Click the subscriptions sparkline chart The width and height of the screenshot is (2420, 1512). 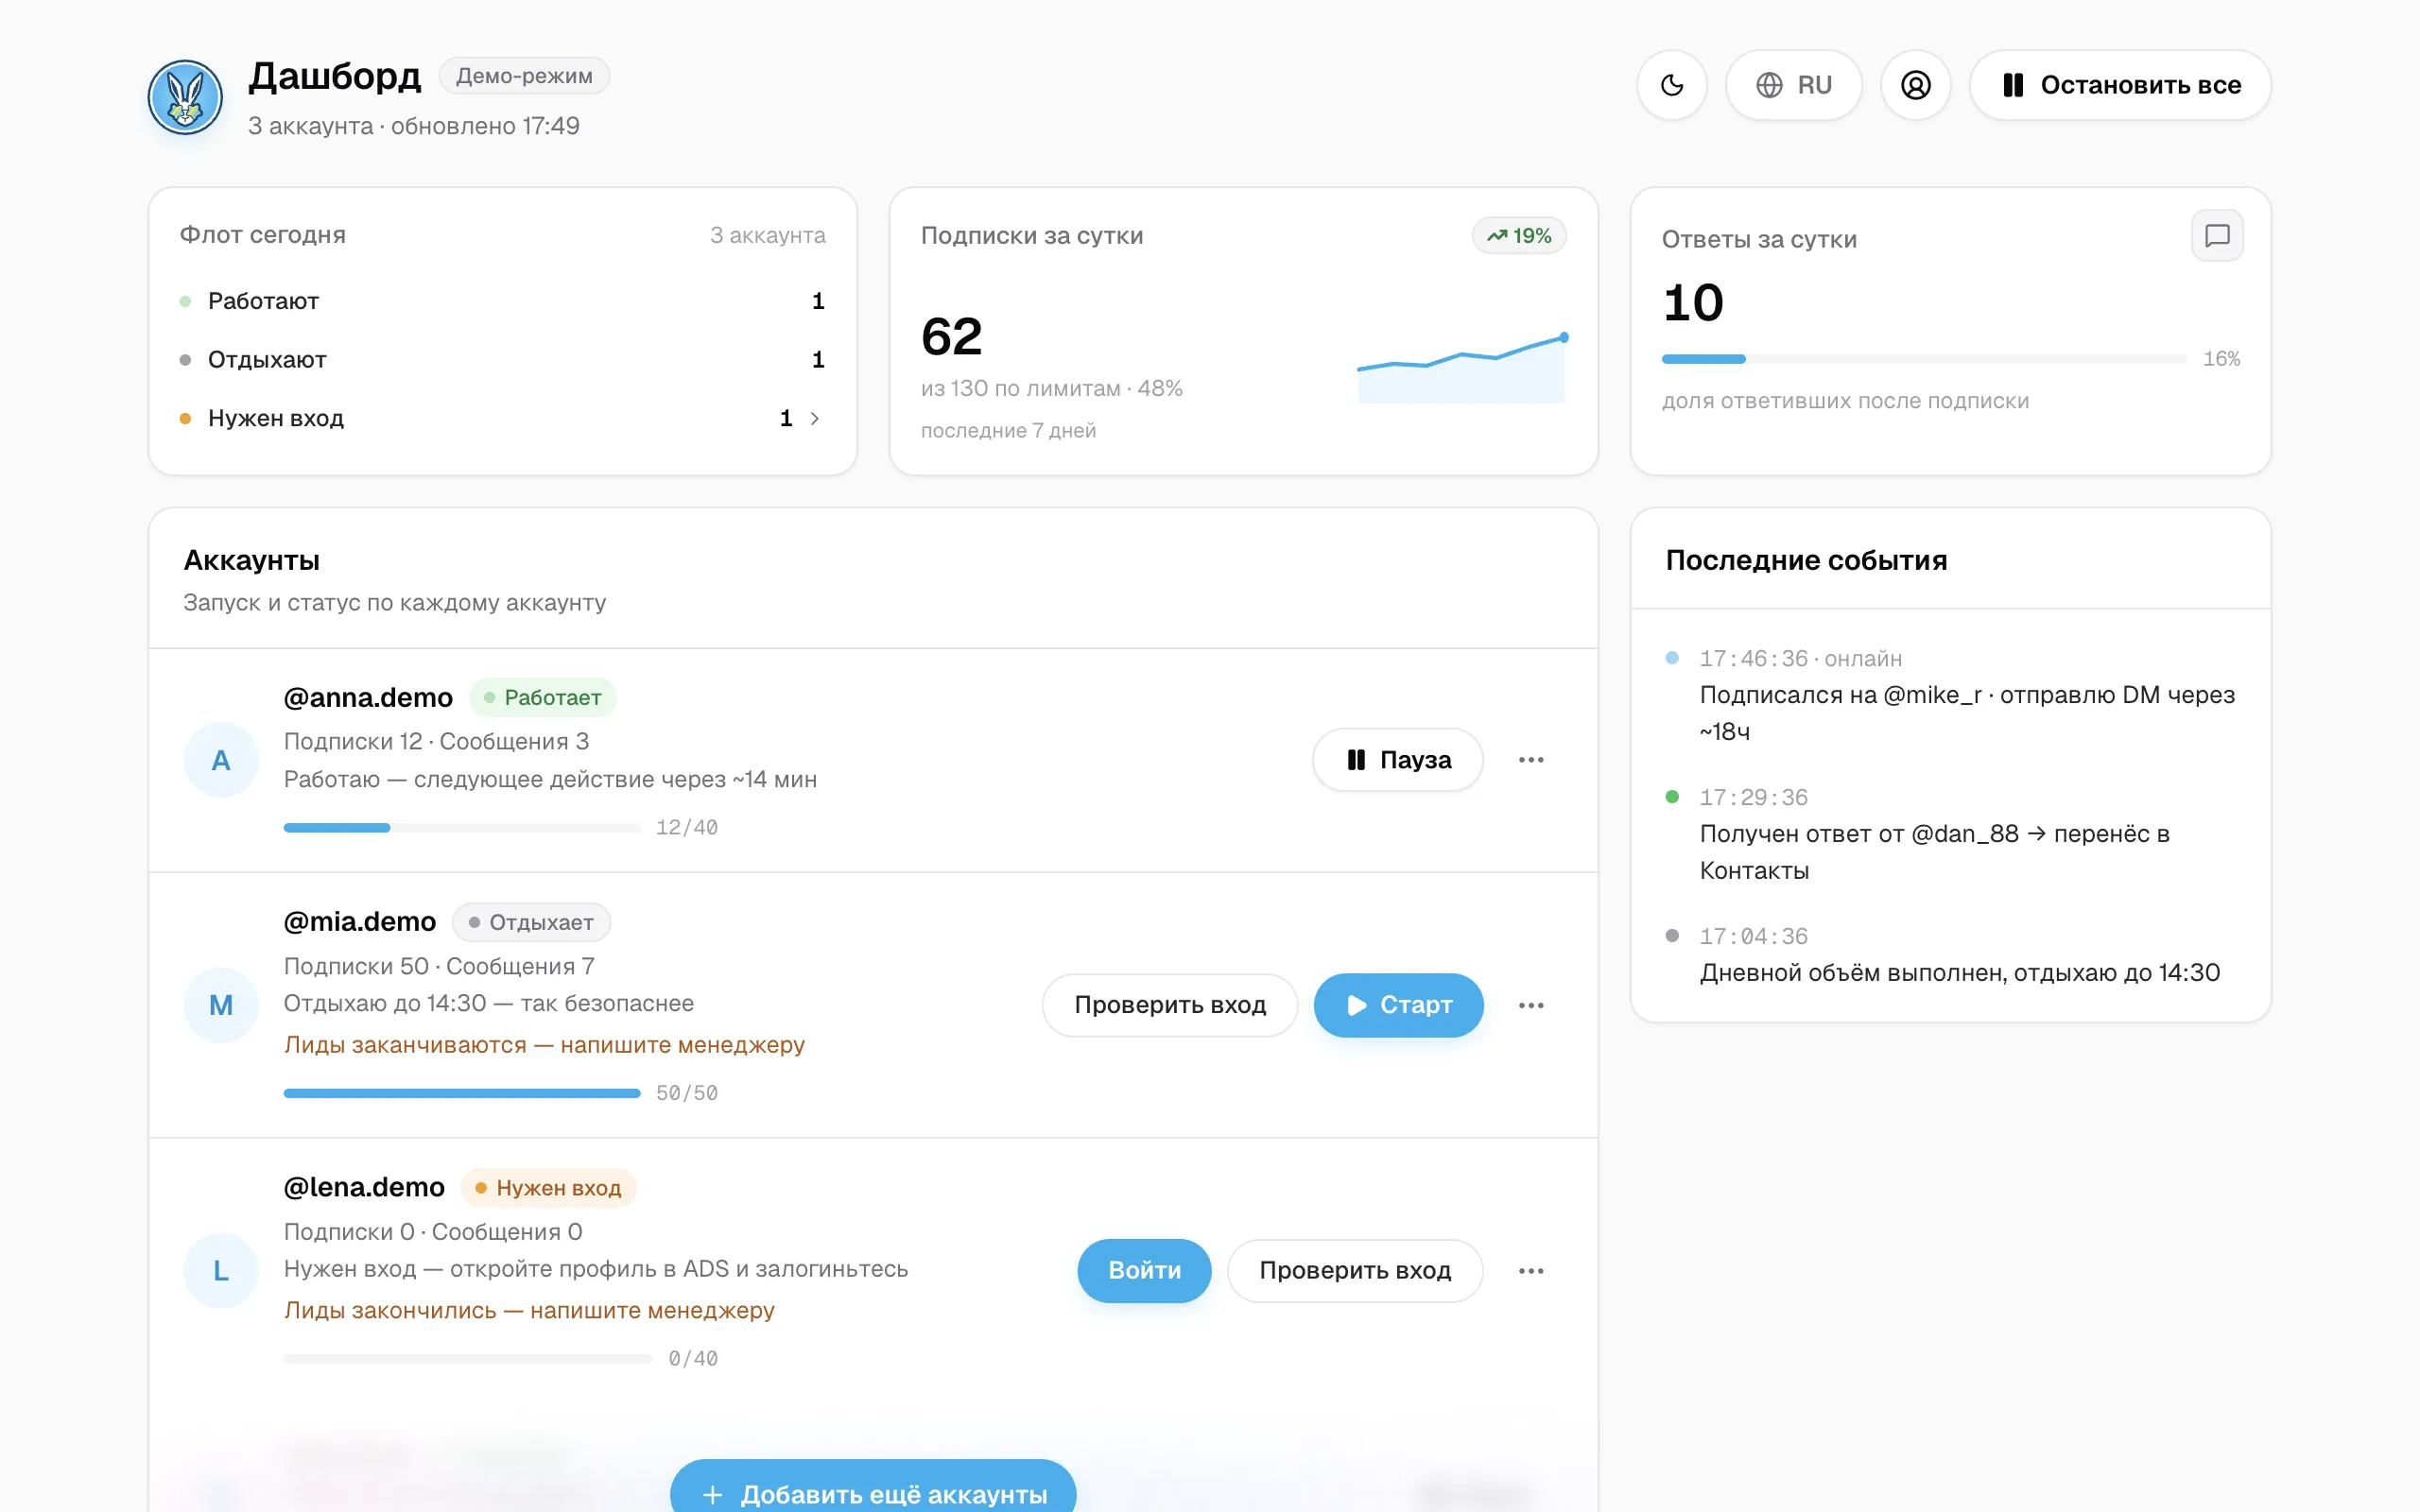(1461, 368)
